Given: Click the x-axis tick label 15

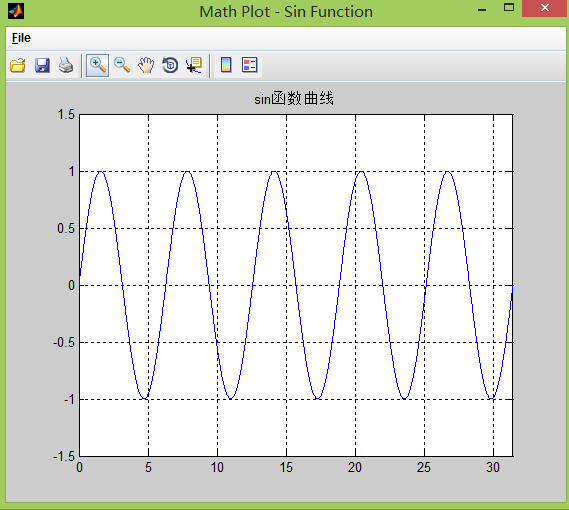Looking at the screenshot, I should pos(286,468).
